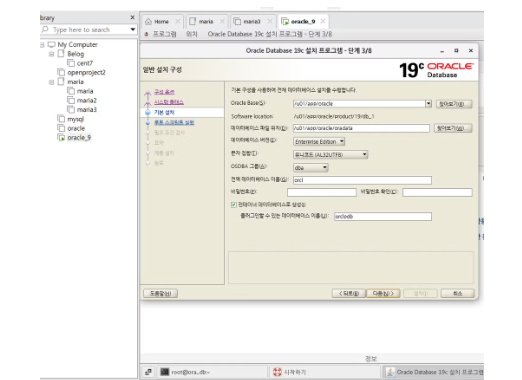Select the maria2 virtual machine
This screenshot has height=380, width=522.
[87, 100]
